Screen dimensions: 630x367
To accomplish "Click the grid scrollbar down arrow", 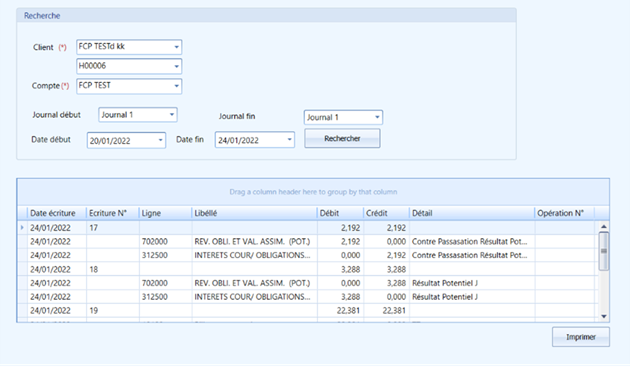I will 603,316.
